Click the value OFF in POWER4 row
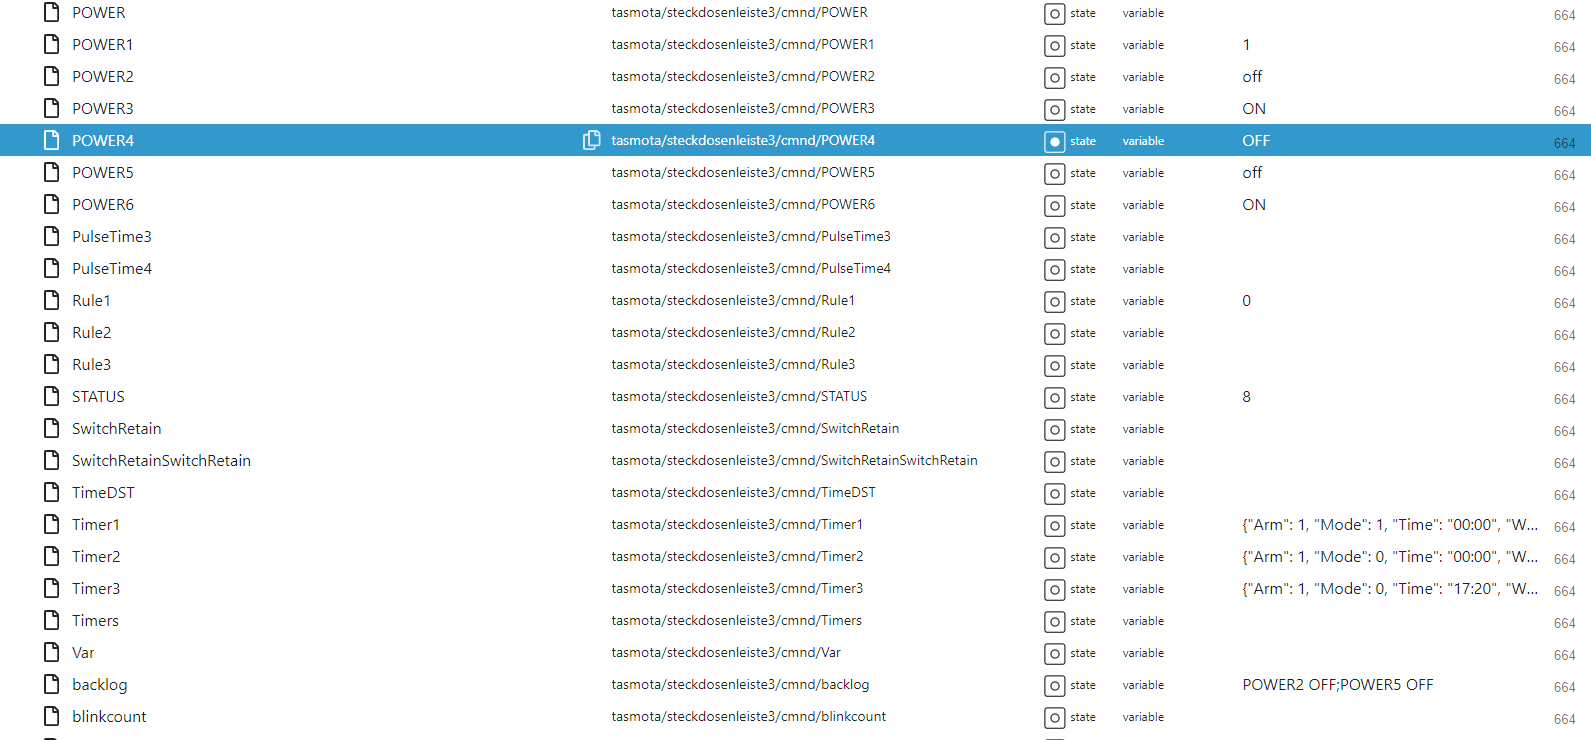Screen dimensions: 1591x740 (1256, 140)
